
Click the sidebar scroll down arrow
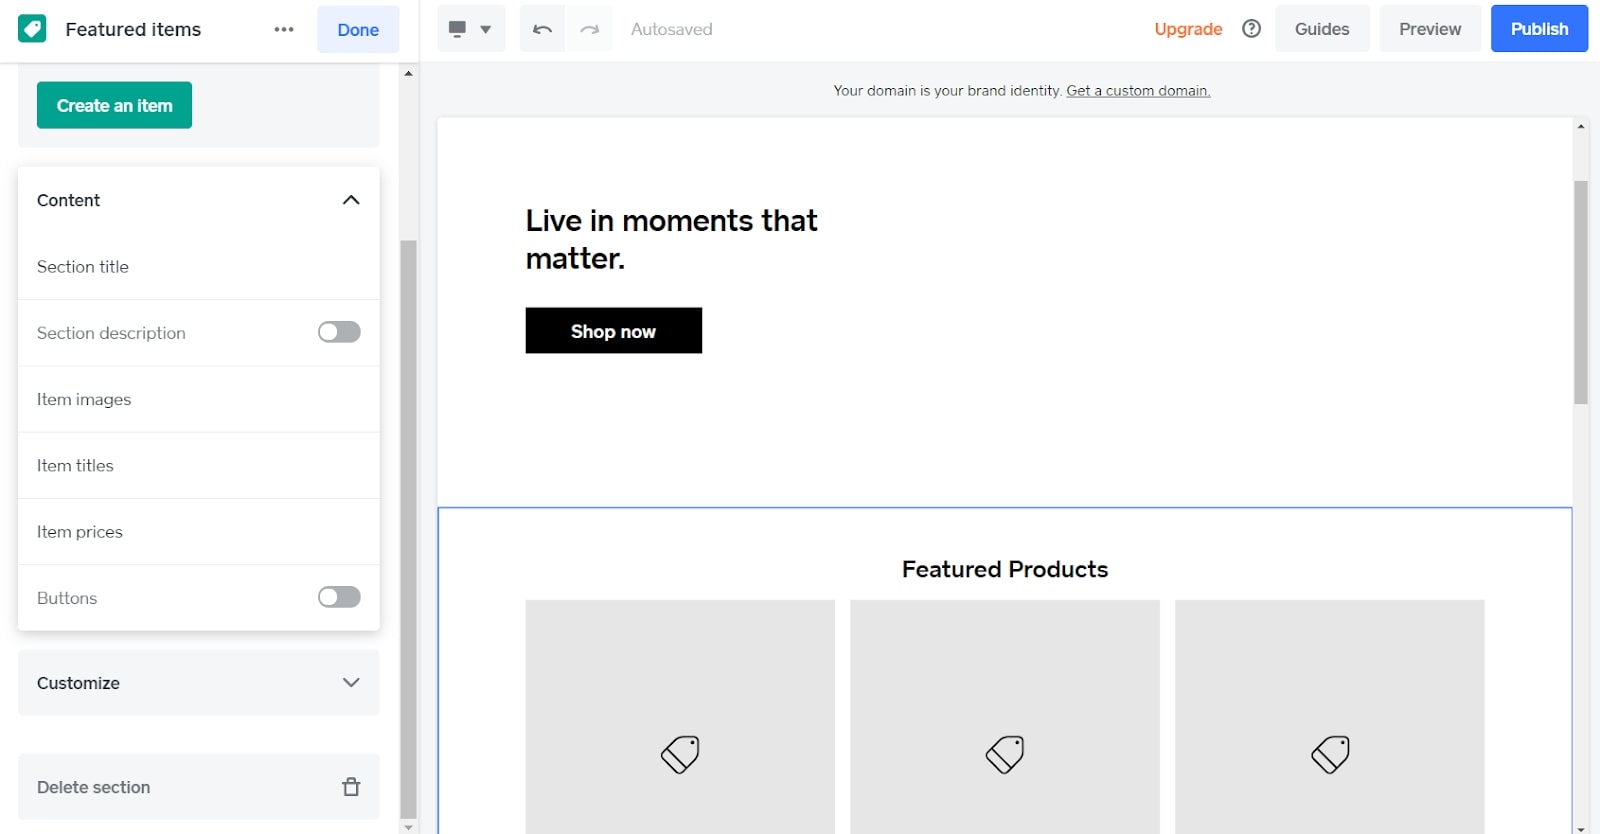tap(408, 827)
